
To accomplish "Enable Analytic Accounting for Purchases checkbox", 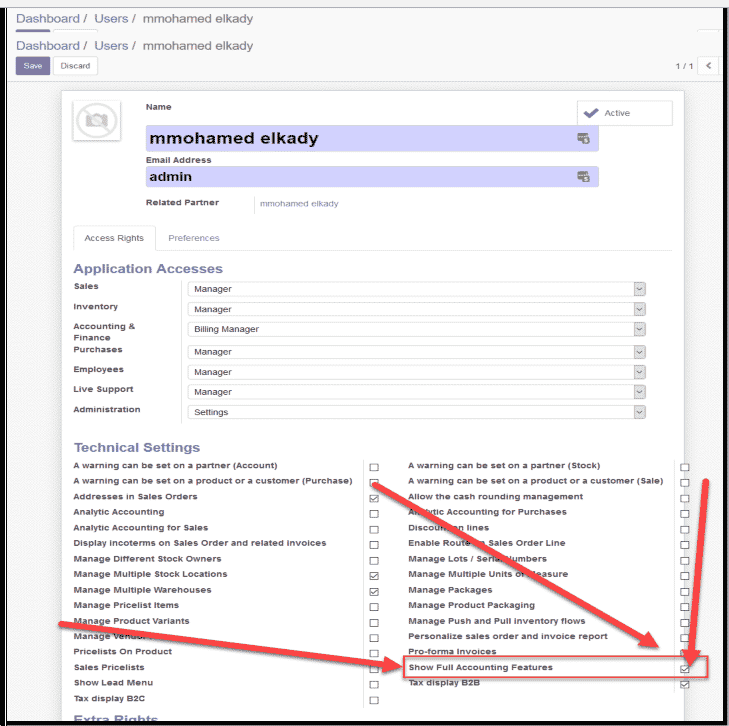I will pyautogui.click(x=684, y=514).
